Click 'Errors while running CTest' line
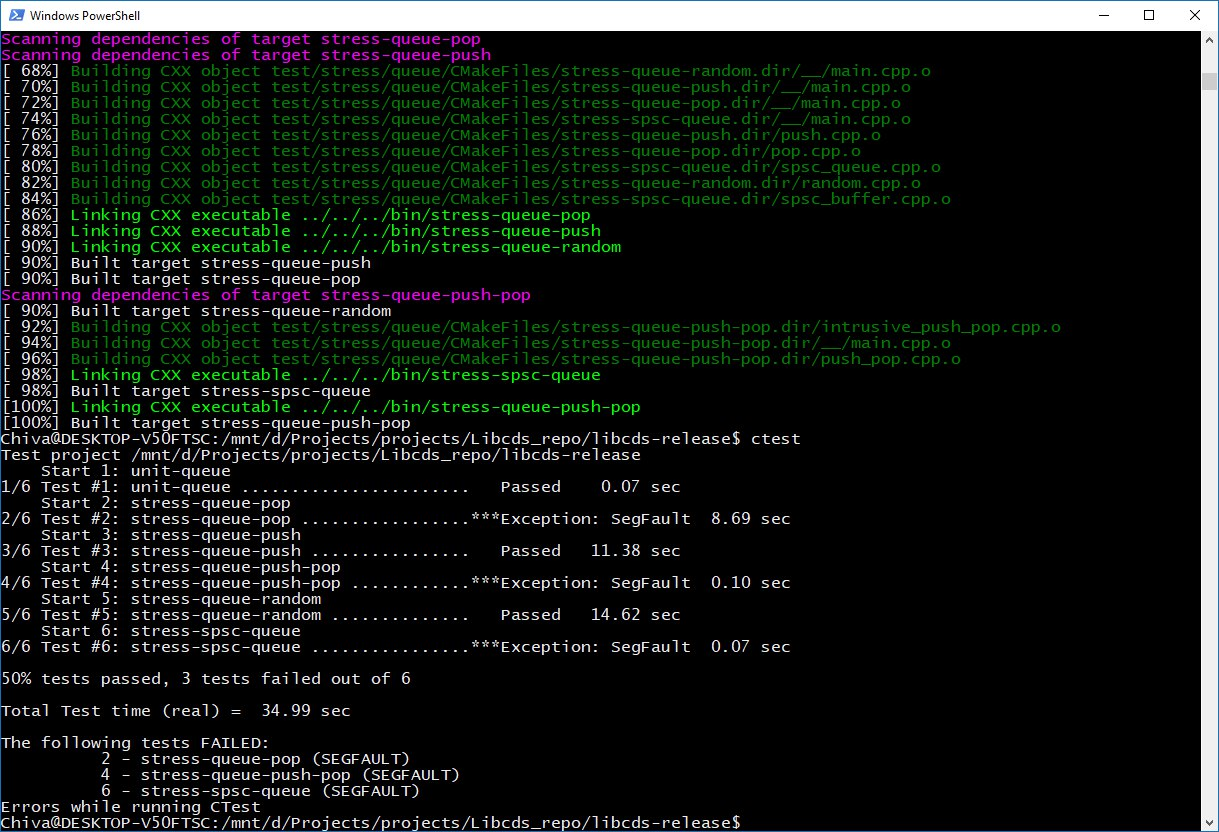The image size is (1219, 832). tap(131, 807)
